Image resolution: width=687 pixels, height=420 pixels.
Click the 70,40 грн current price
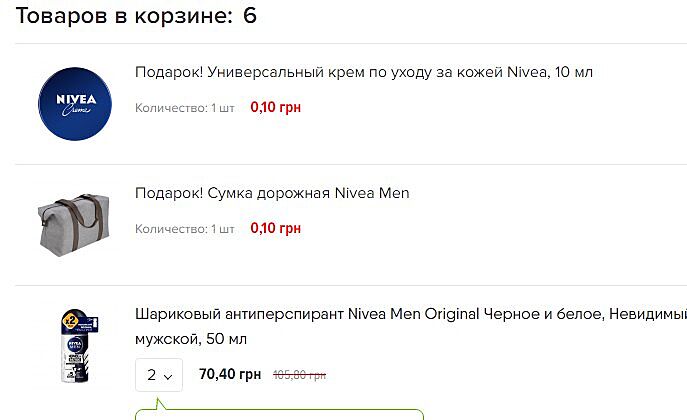point(230,375)
